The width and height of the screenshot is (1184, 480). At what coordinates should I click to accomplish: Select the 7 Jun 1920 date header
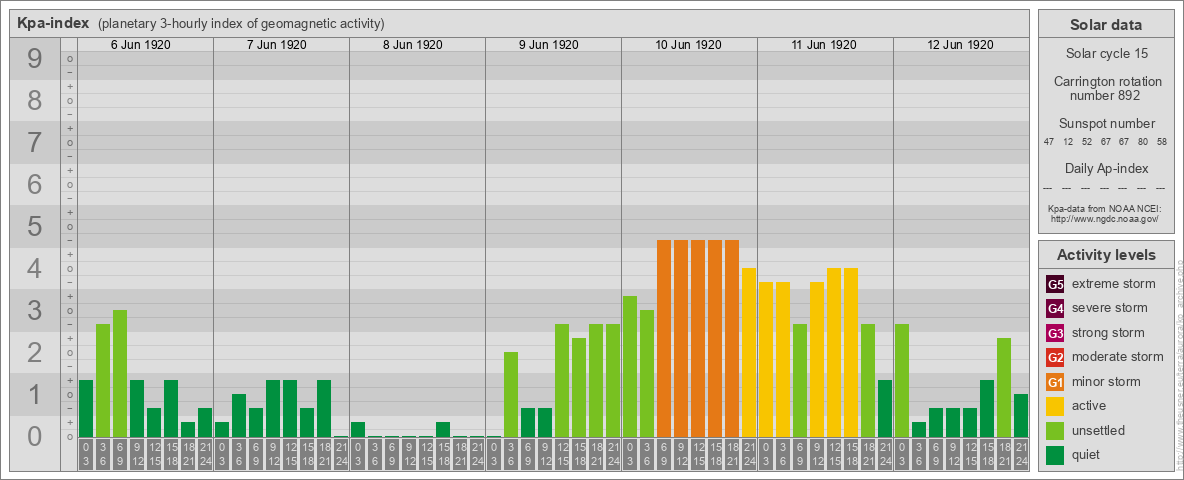276,45
